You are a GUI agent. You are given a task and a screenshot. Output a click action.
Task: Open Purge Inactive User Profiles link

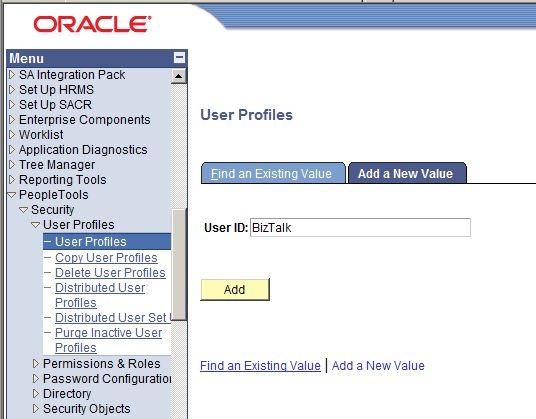[108, 340]
